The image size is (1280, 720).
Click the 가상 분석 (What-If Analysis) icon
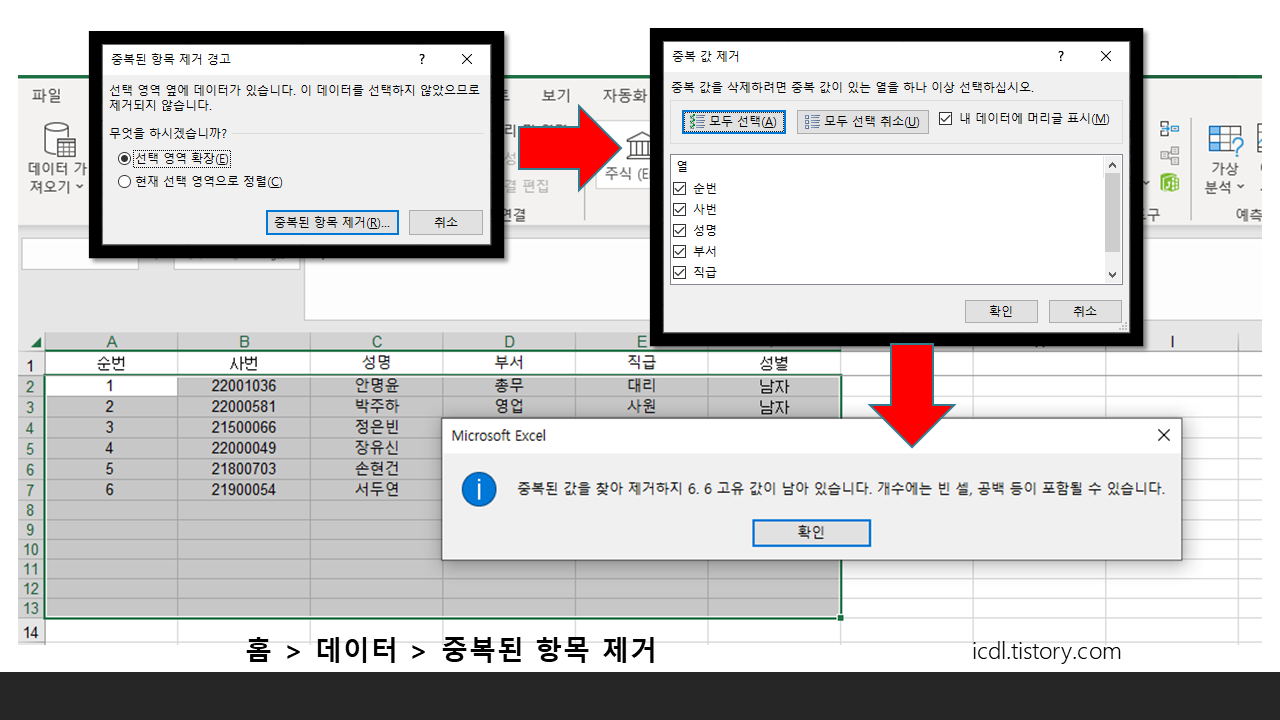coord(1225,140)
